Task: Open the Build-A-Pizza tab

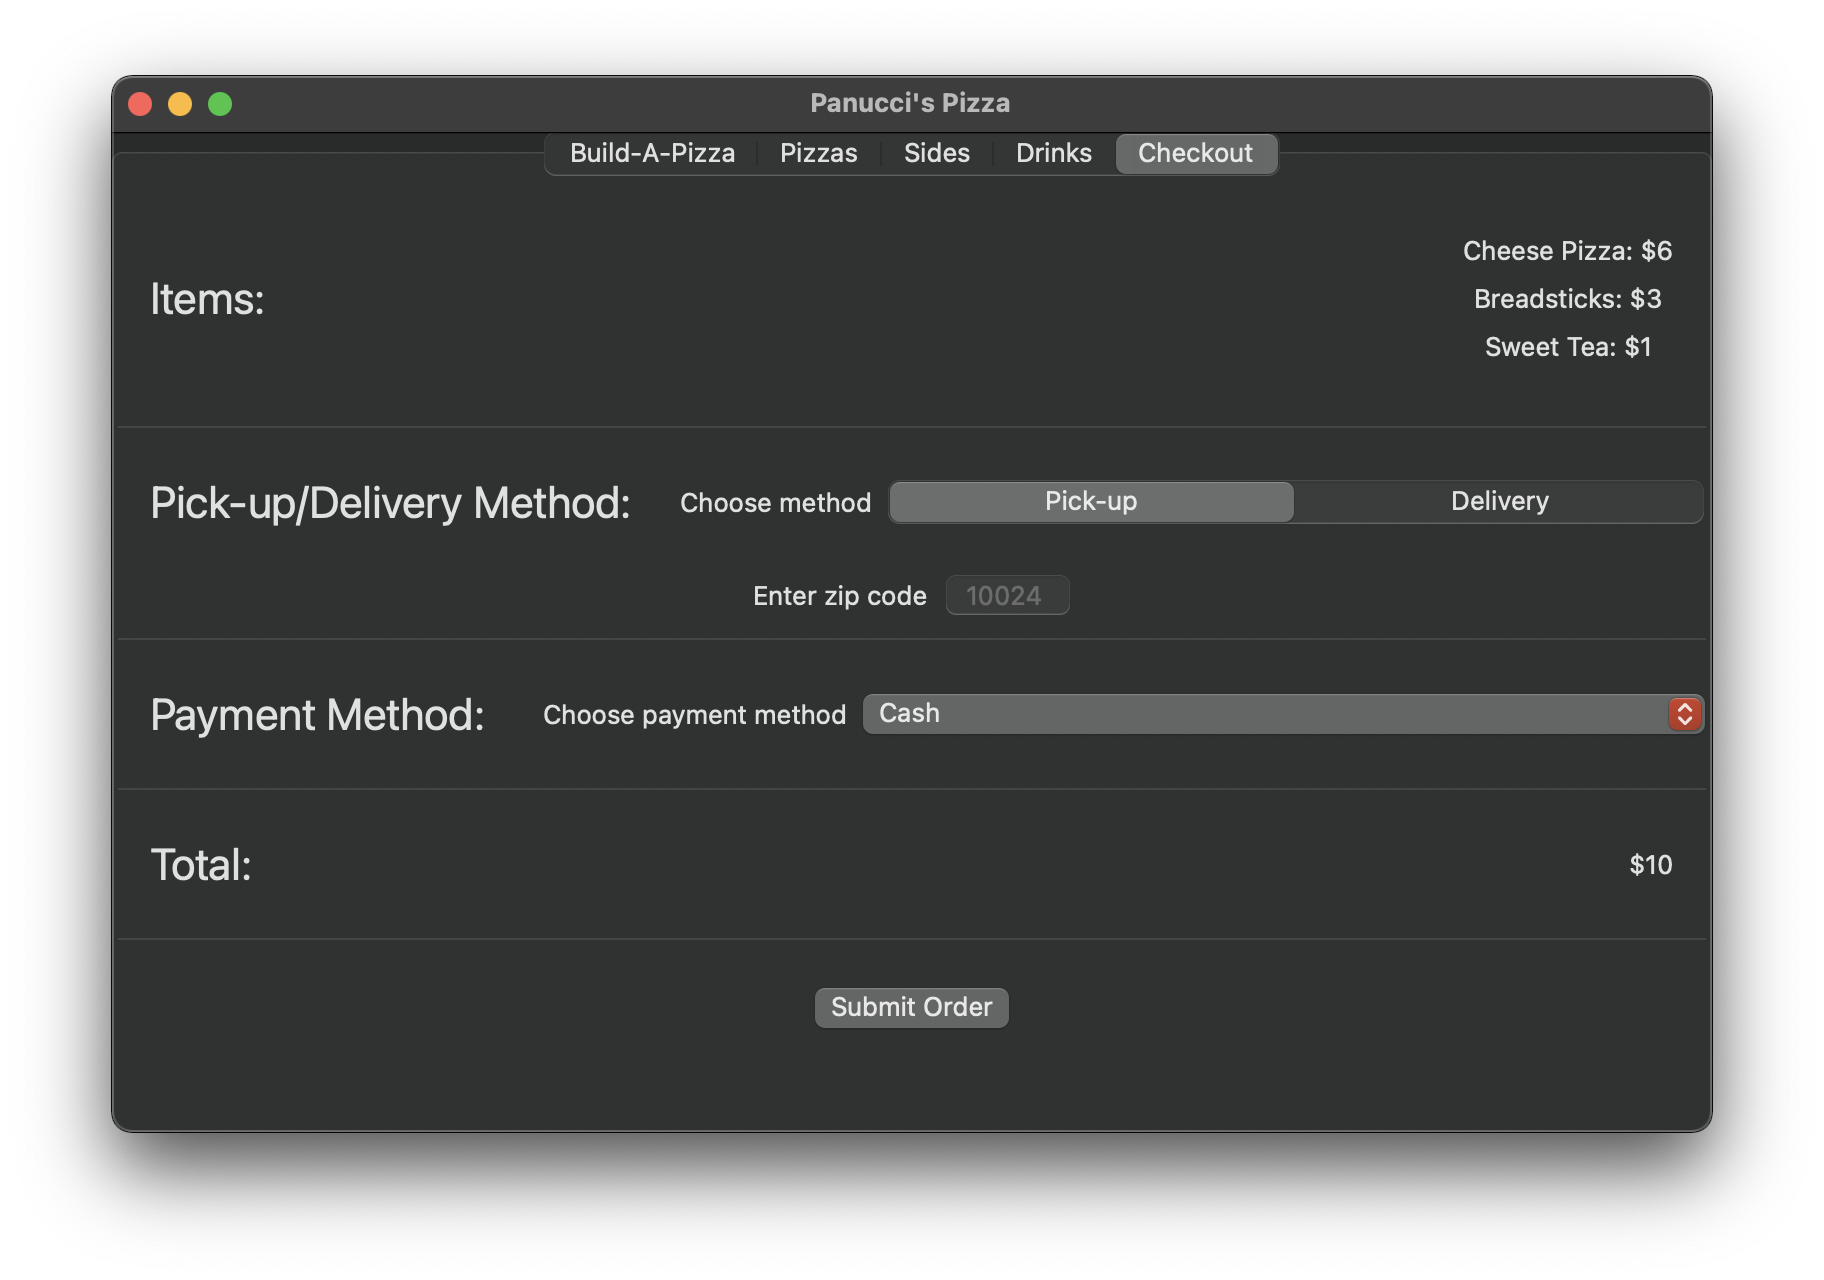Action: click(652, 153)
